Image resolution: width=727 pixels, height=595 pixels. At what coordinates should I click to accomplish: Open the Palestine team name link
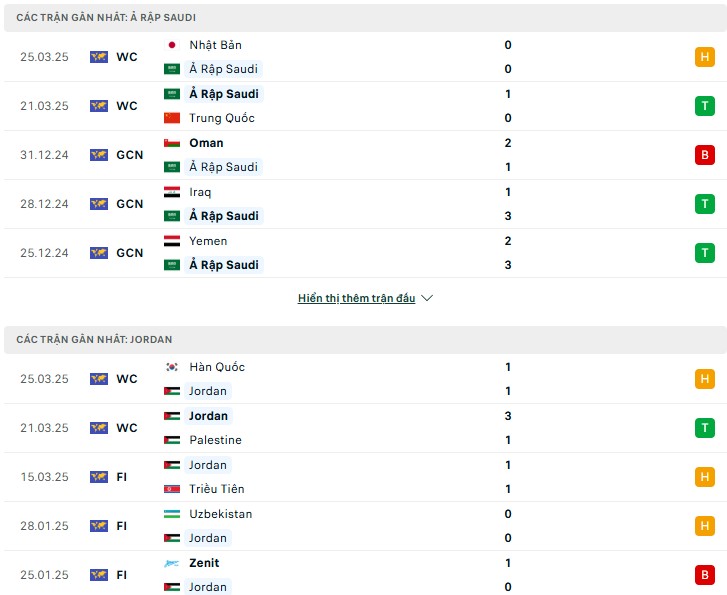[x=216, y=440]
